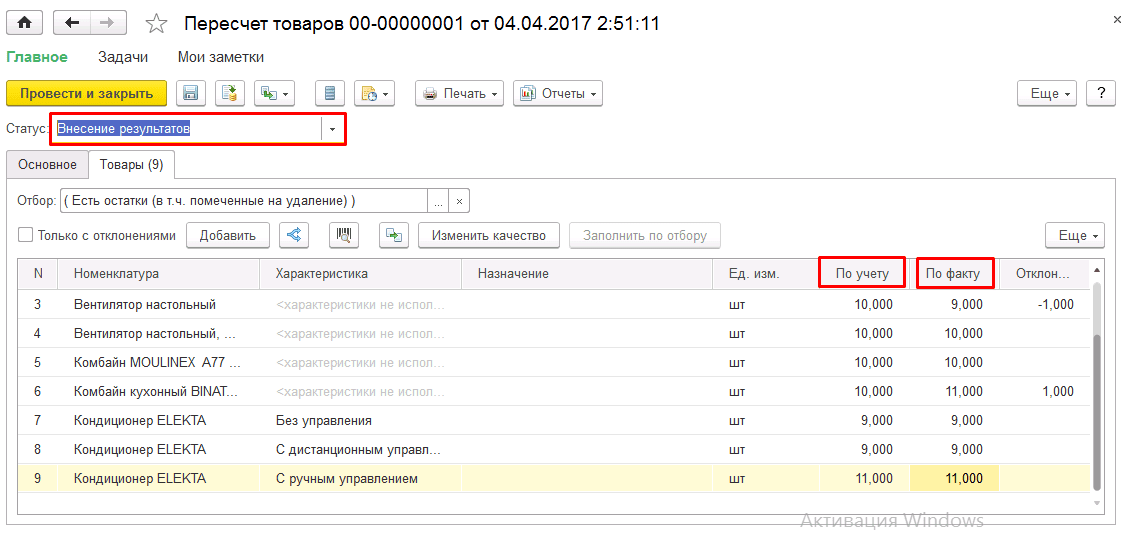Switch to the Основное tab
Image resolution: width=1126 pixels, height=535 pixels.
[47, 164]
